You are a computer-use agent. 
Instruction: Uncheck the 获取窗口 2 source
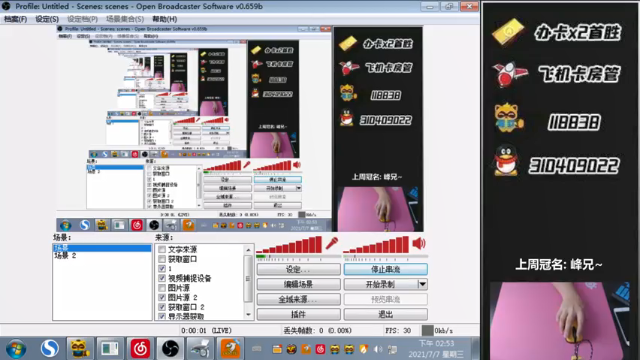point(162,307)
